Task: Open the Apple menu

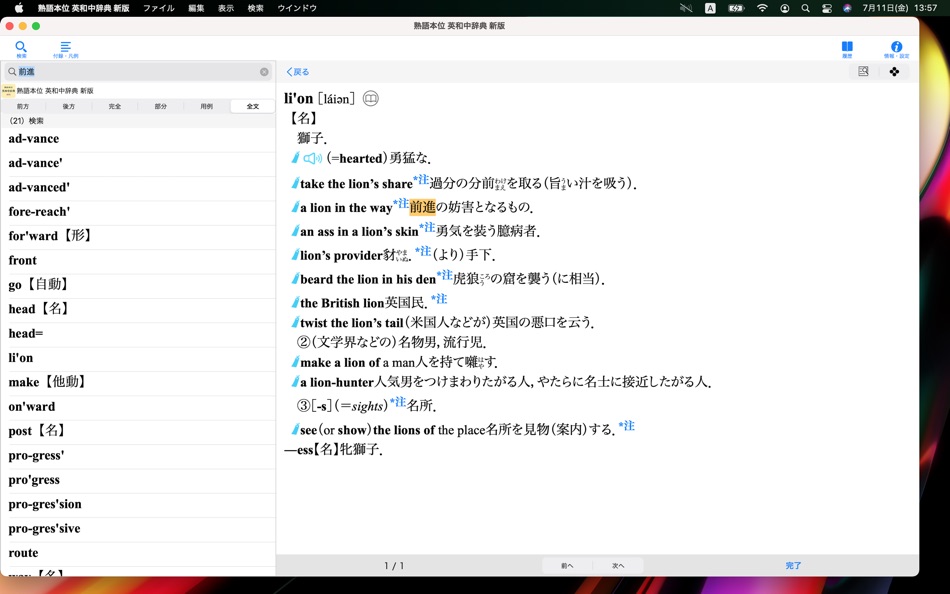Action: (x=19, y=8)
